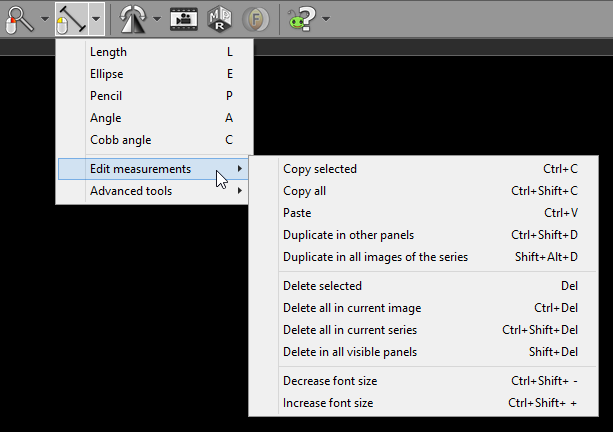Select the Pencil measurement option

pyautogui.click(x=106, y=96)
